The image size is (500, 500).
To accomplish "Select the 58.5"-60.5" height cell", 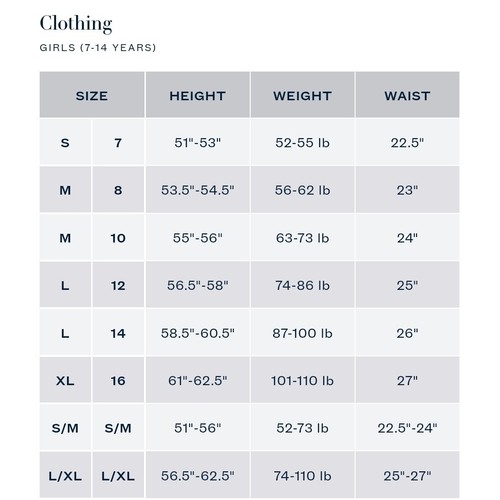I will pyautogui.click(x=198, y=332).
